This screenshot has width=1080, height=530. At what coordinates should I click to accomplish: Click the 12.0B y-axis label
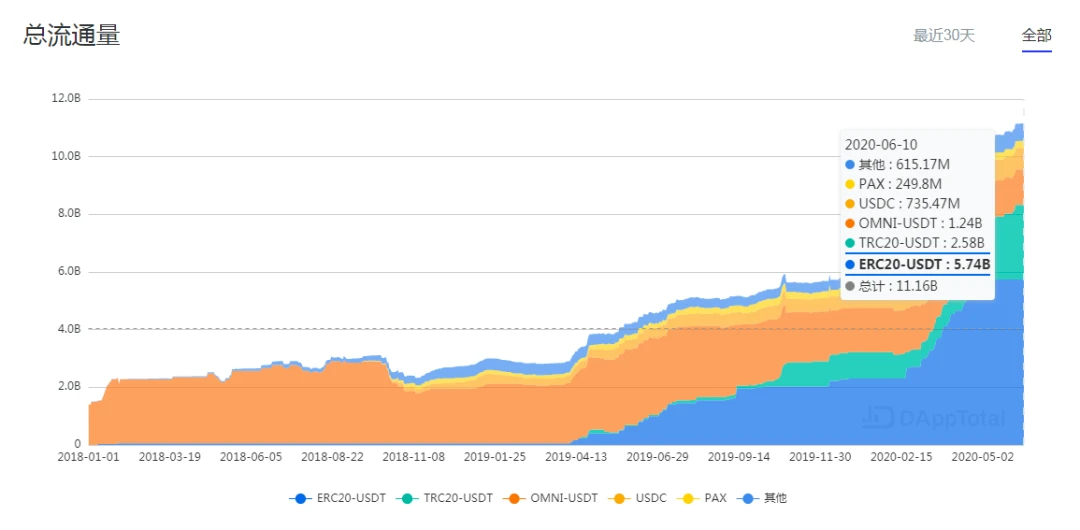66,99
